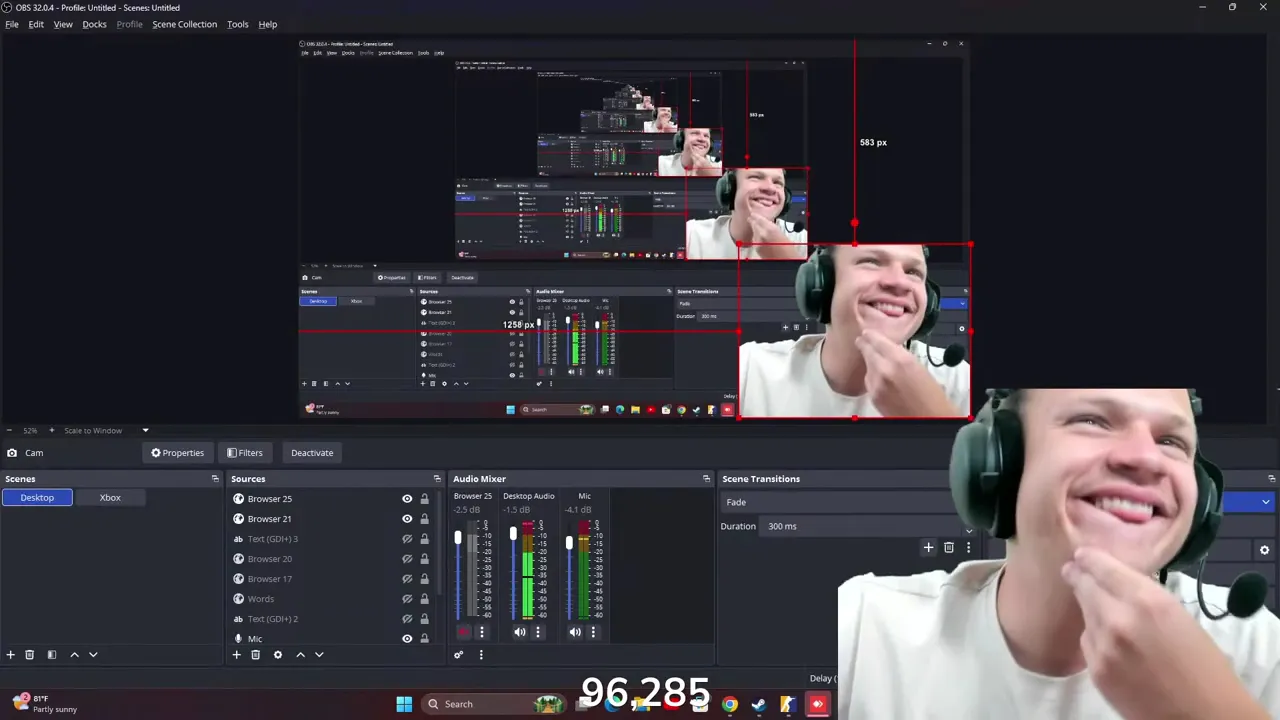Show the Text (GDI+) 3 source
1280x720 pixels.
tap(407, 539)
